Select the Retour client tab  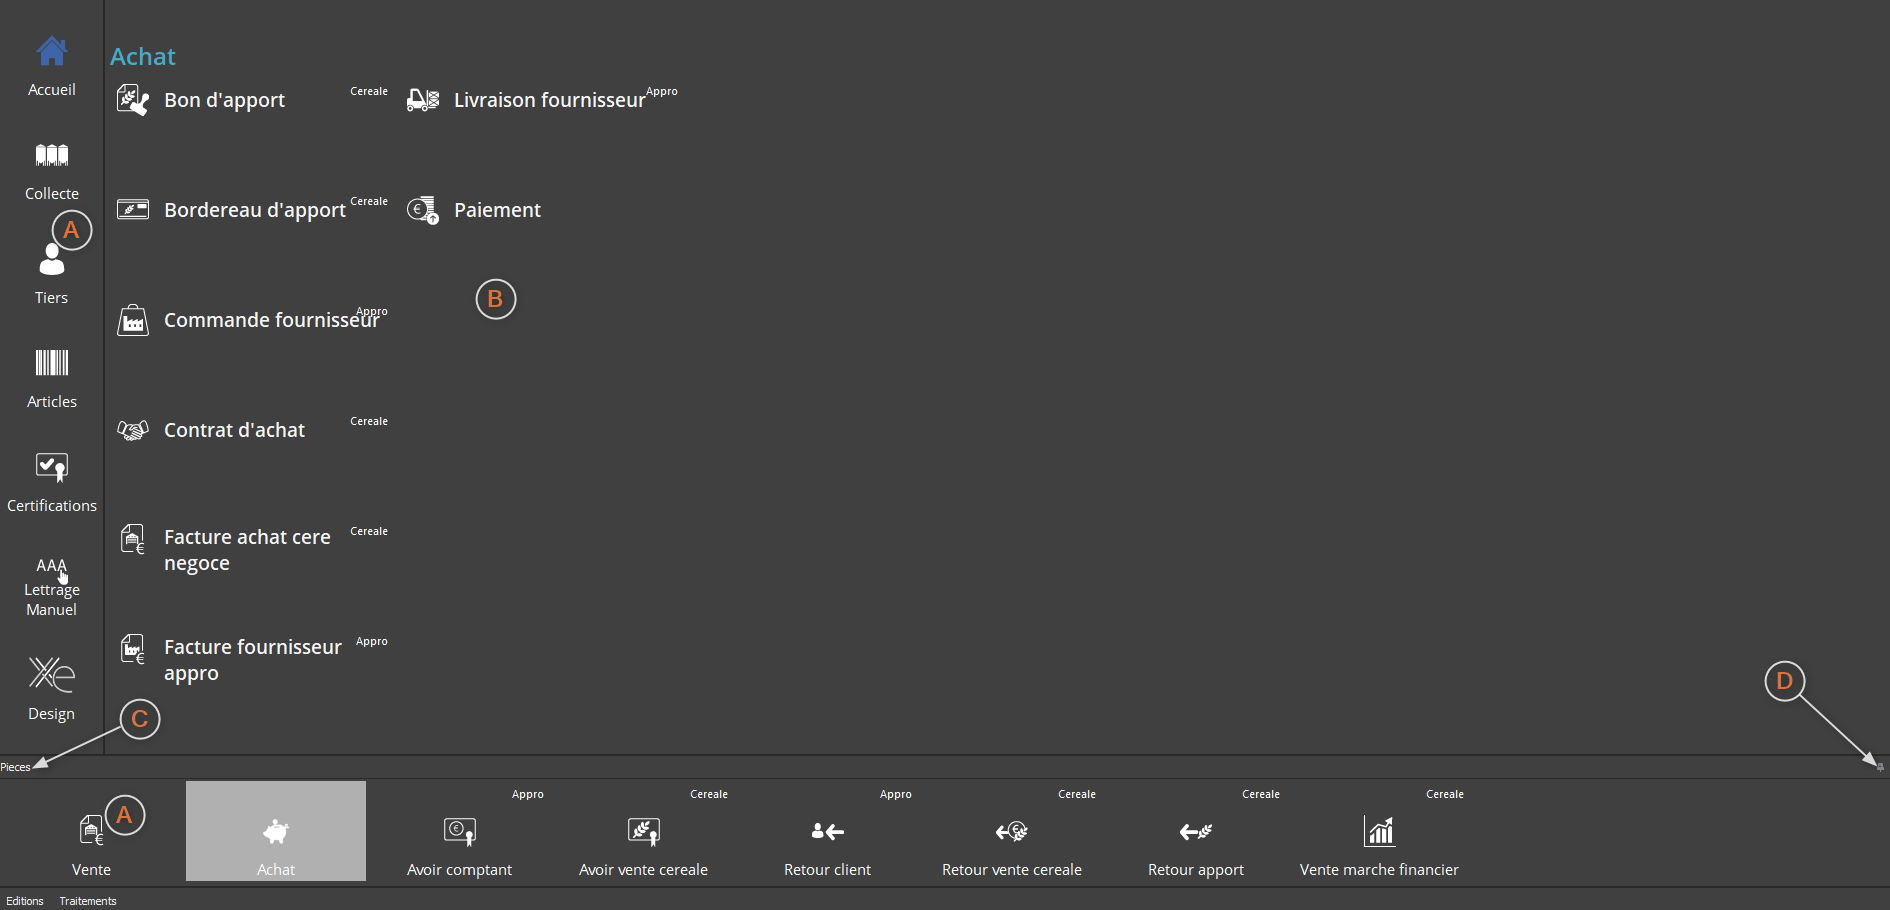tap(828, 832)
